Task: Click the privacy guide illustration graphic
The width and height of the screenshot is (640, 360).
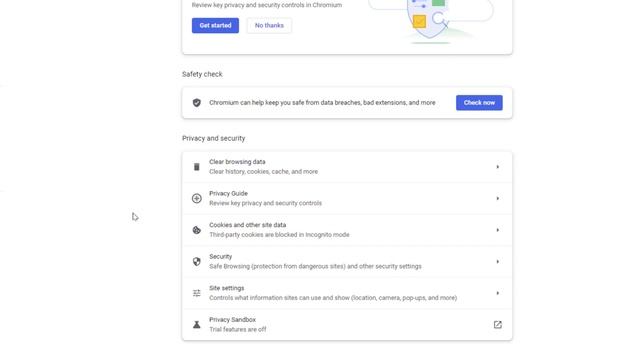Action: (431, 21)
